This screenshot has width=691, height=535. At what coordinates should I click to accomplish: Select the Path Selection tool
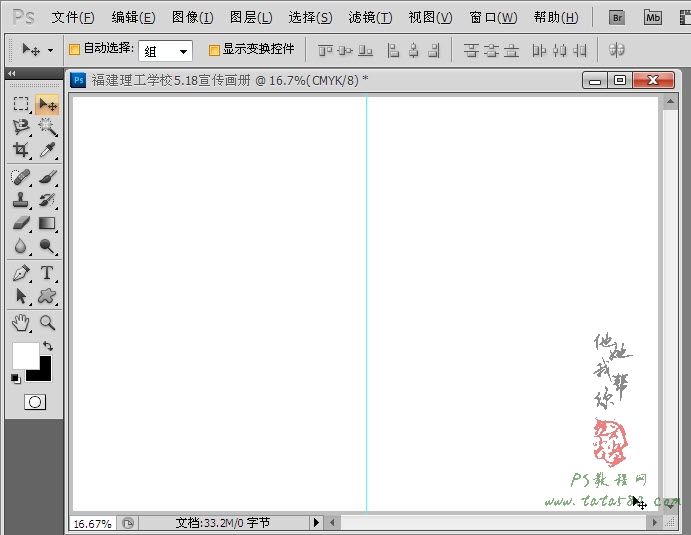[x=21, y=296]
